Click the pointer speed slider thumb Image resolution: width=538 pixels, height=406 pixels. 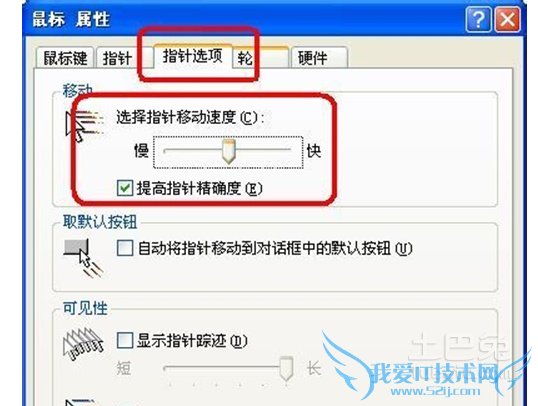point(229,151)
